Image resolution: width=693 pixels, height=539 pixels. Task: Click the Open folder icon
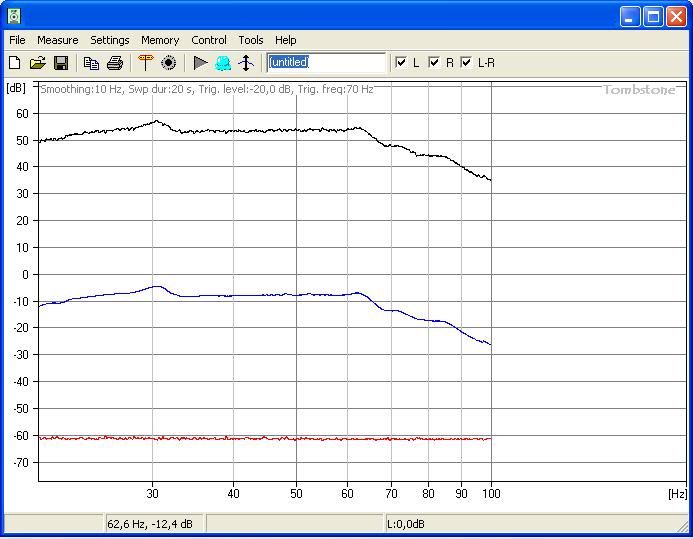click(x=38, y=63)
